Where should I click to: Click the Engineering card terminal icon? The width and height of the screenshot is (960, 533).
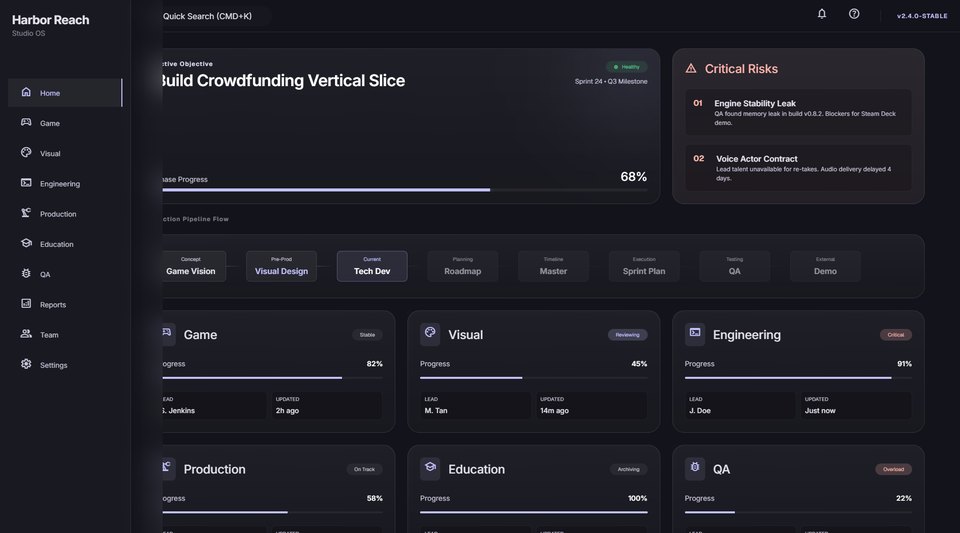(694, 333)
